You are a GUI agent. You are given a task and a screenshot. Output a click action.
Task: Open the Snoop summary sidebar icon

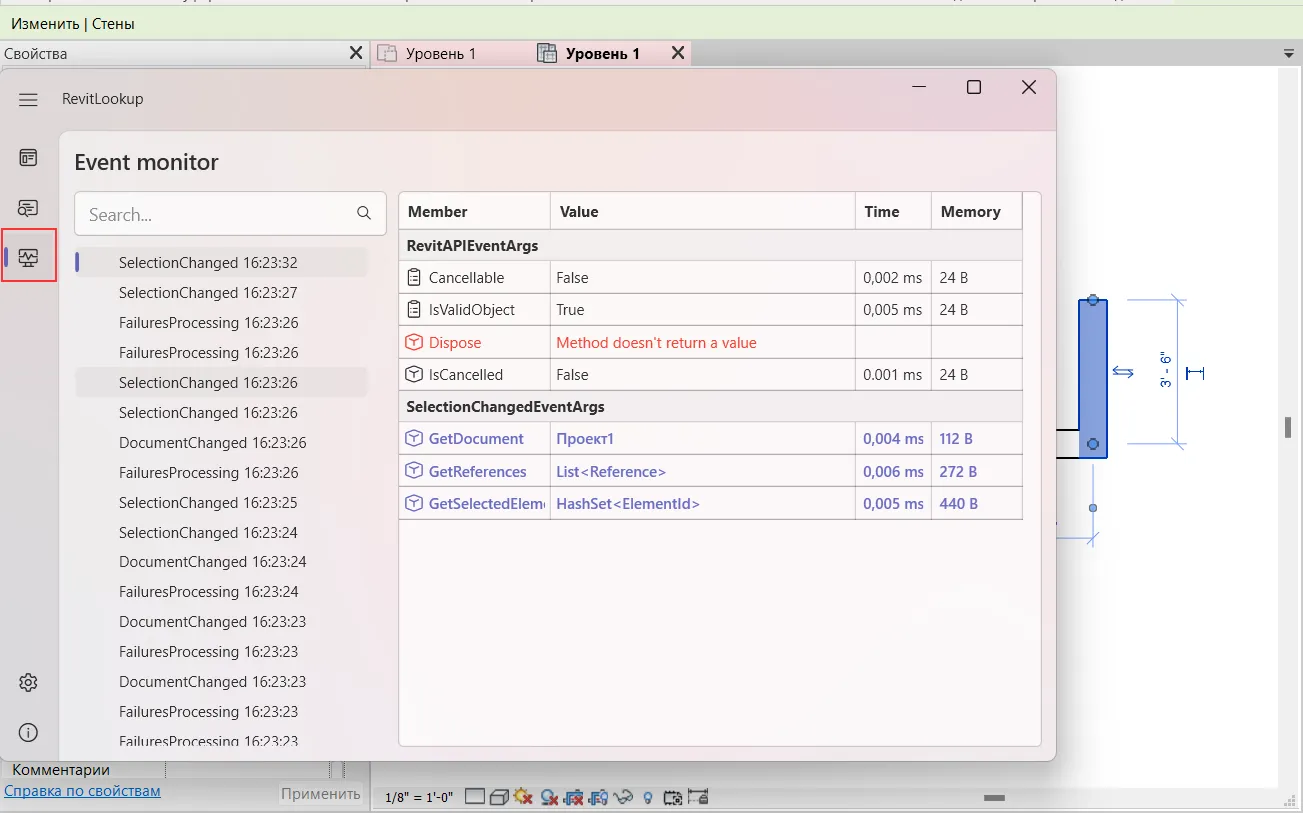click(28, 208)
